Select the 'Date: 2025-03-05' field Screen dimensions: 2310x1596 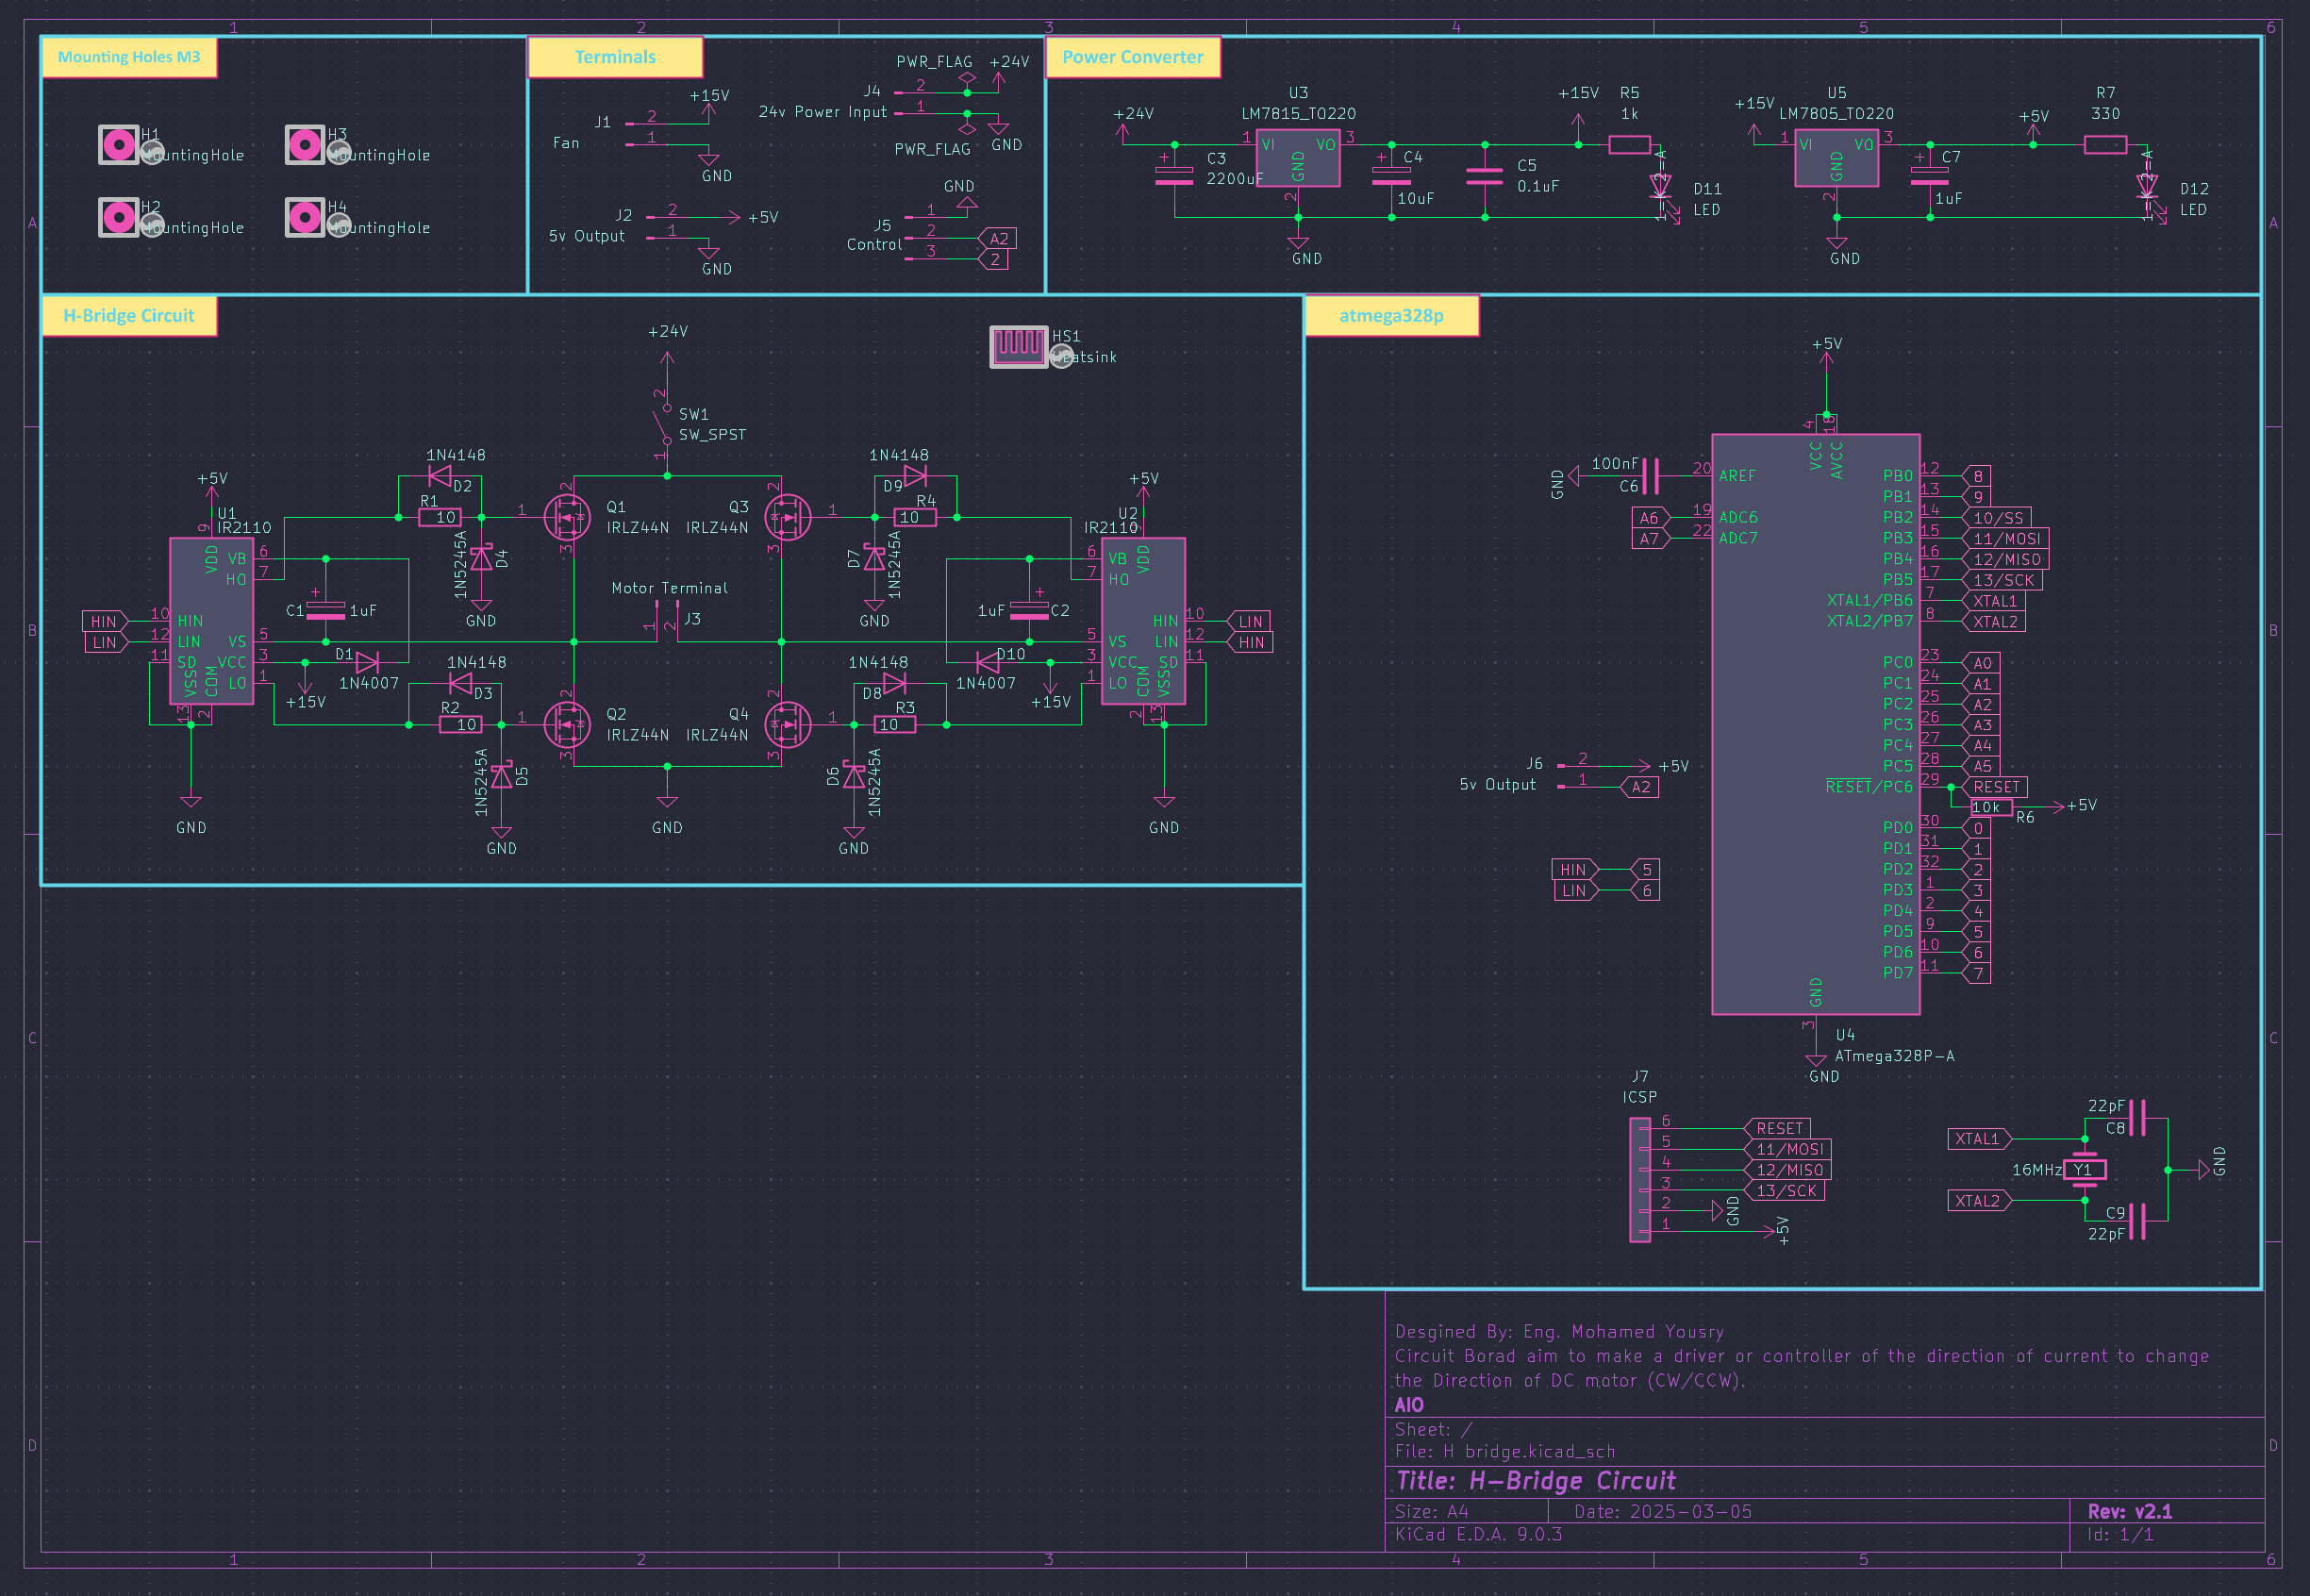[1663, 1512]
